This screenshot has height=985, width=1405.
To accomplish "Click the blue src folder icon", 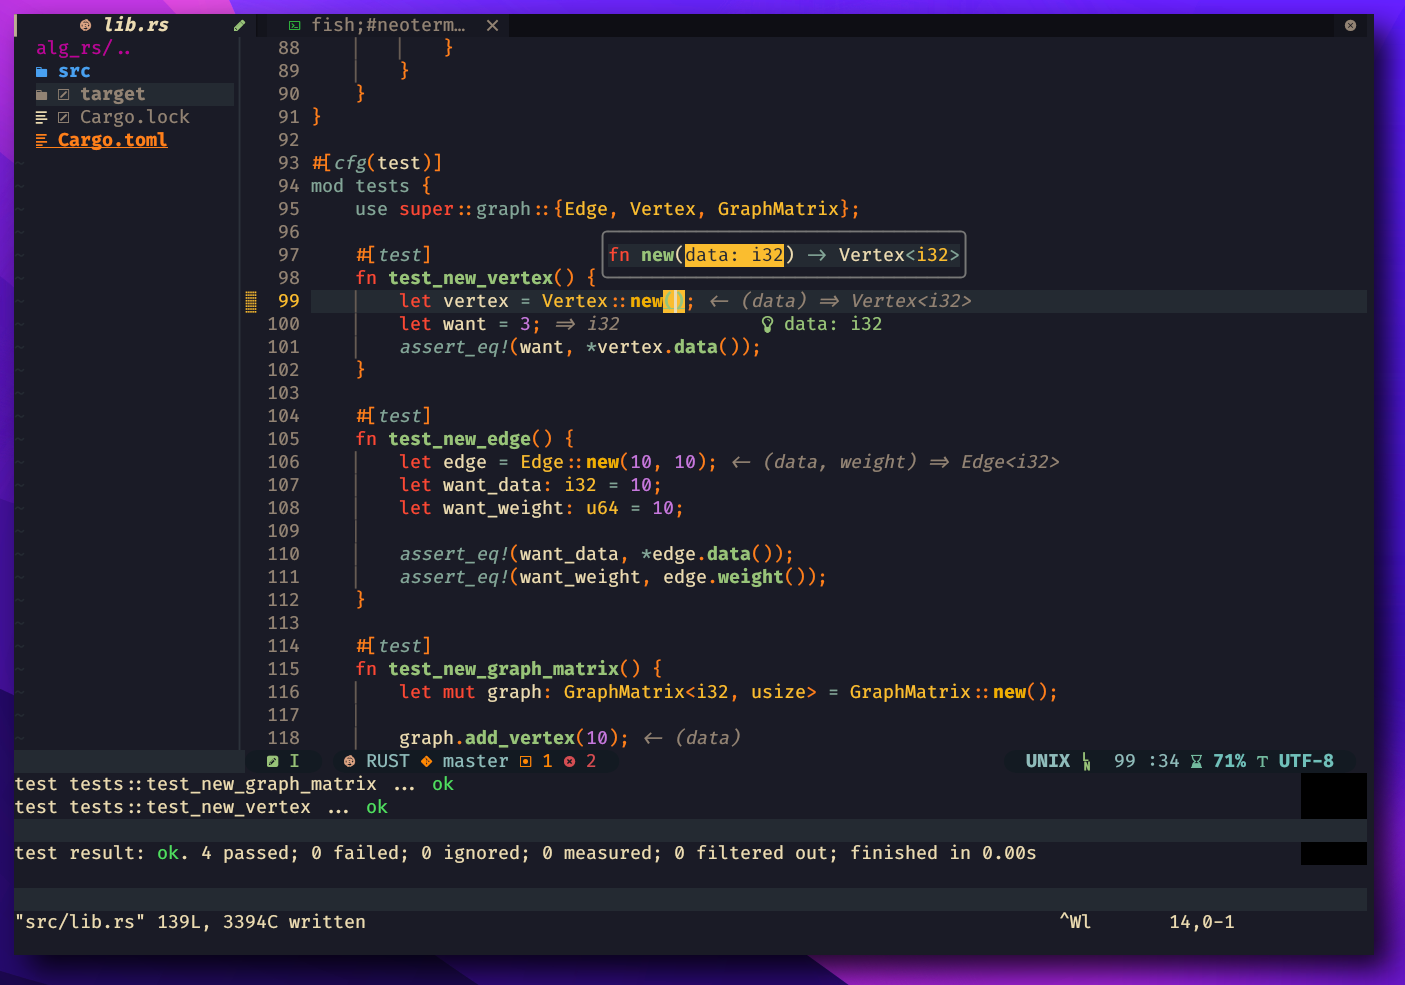I will click(x=42, y=72).
